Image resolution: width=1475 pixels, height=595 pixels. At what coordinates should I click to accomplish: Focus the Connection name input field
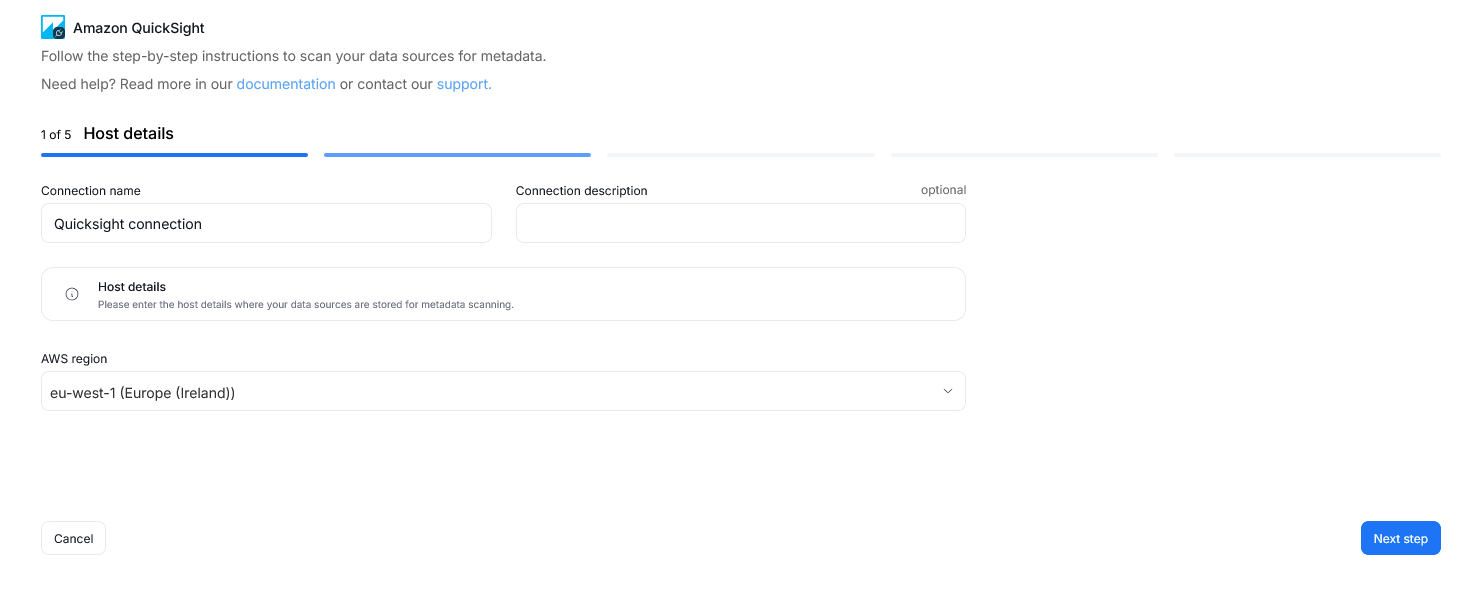[x=266, y=223]
